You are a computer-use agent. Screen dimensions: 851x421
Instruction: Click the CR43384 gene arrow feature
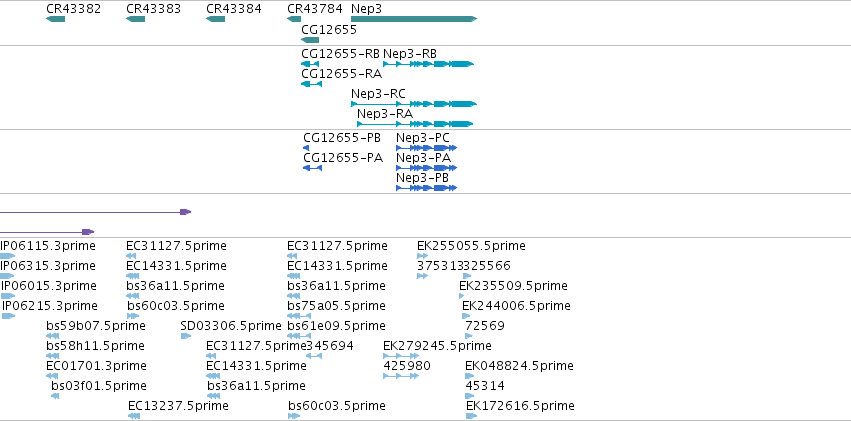pos(215,19)
